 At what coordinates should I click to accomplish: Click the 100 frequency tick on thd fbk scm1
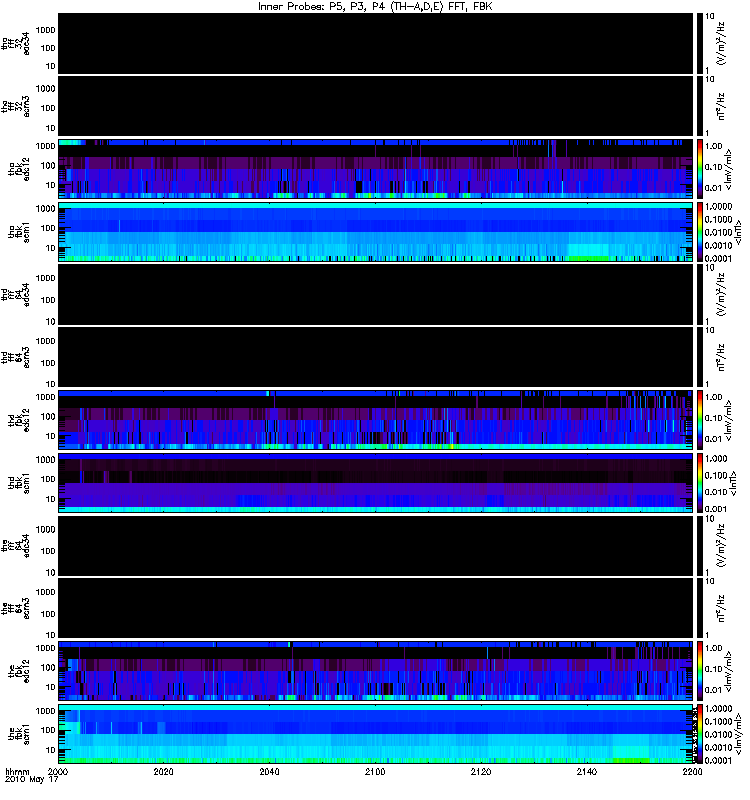click(47, 480)
